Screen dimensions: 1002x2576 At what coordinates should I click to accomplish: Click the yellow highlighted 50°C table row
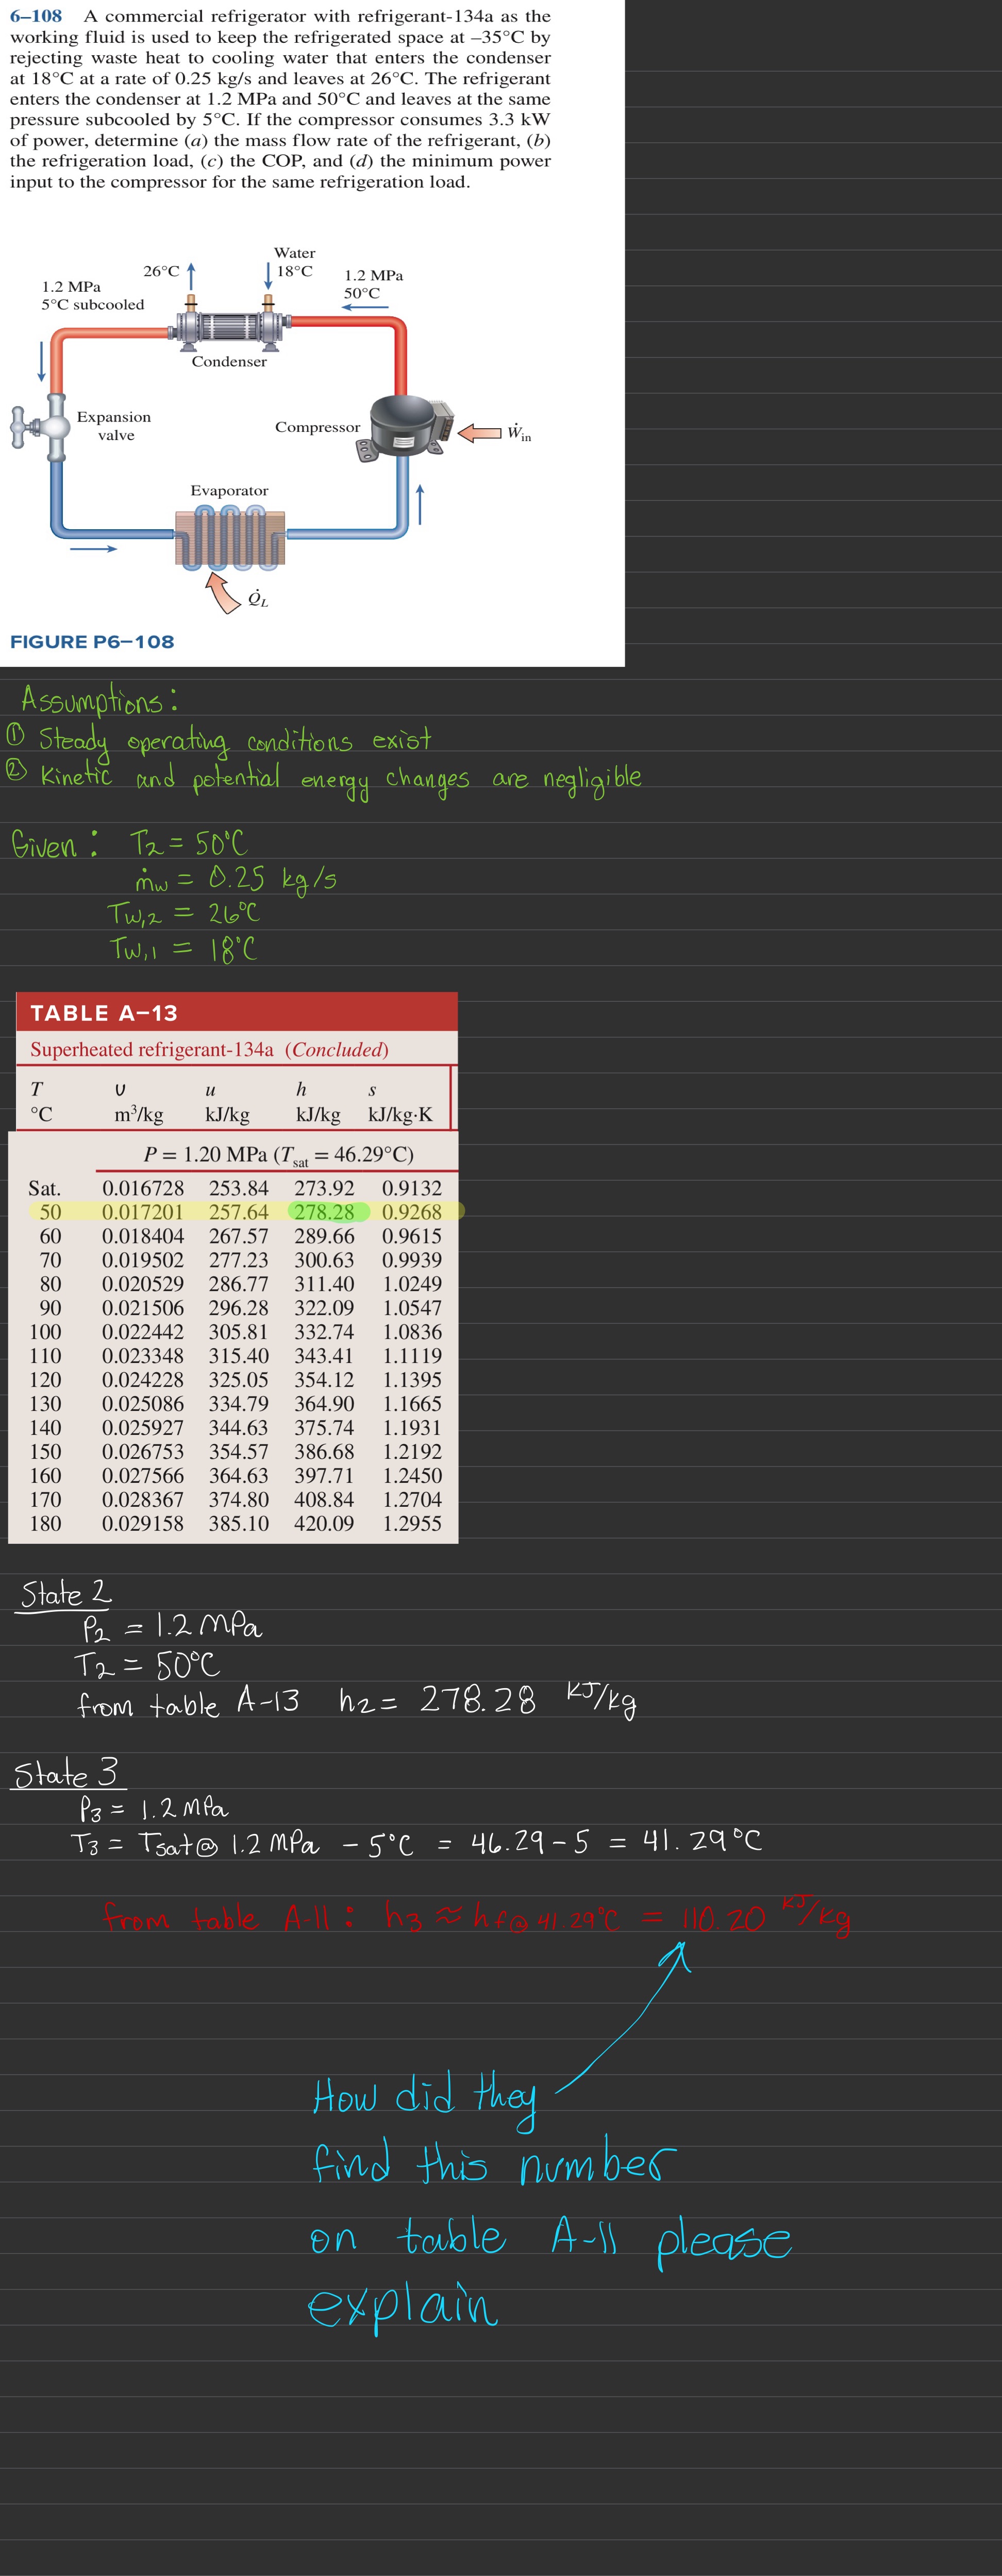tap(50, 1211)
